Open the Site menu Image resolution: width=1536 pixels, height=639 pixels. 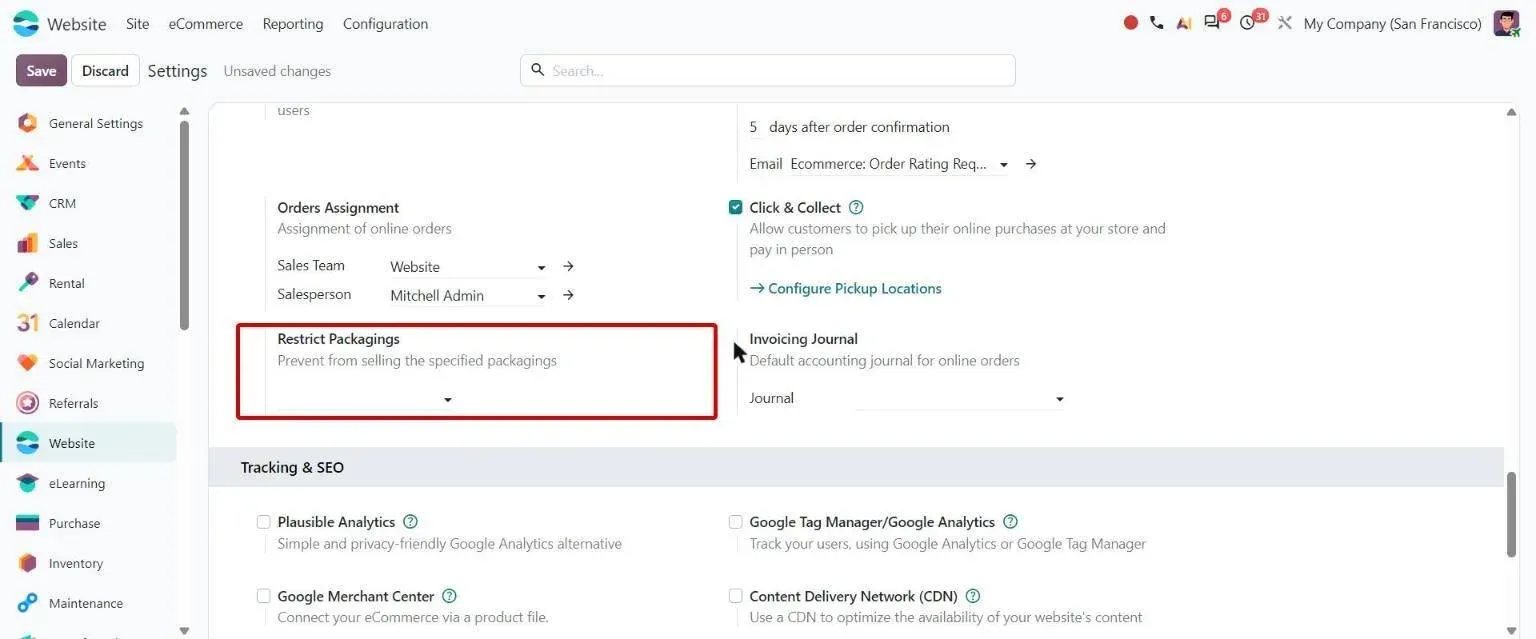138,24
